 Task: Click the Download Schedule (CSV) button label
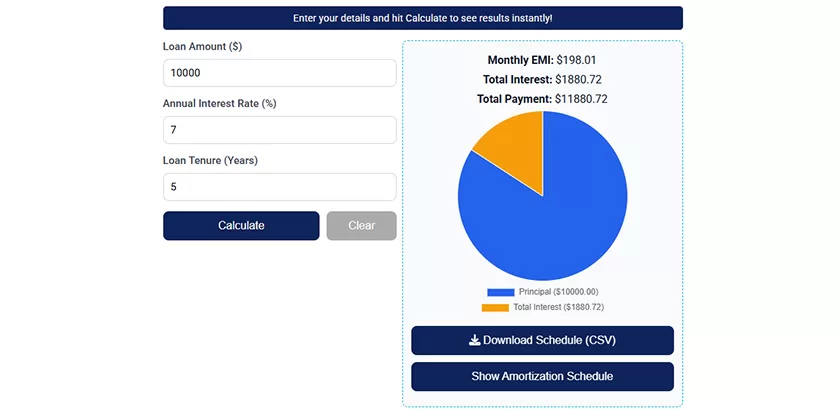point(549,340)
